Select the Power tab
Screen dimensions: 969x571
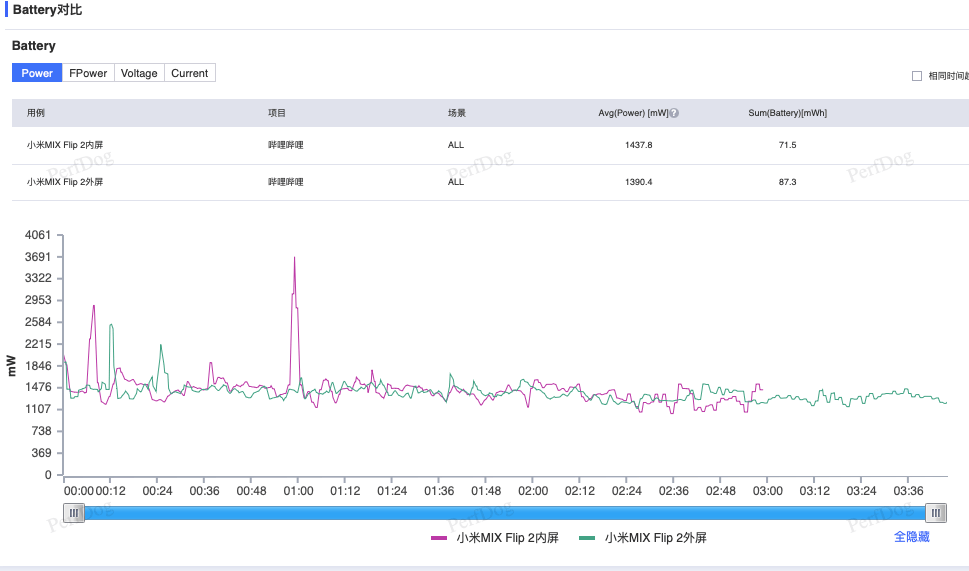pyautogui.click(x=37, y=73)
